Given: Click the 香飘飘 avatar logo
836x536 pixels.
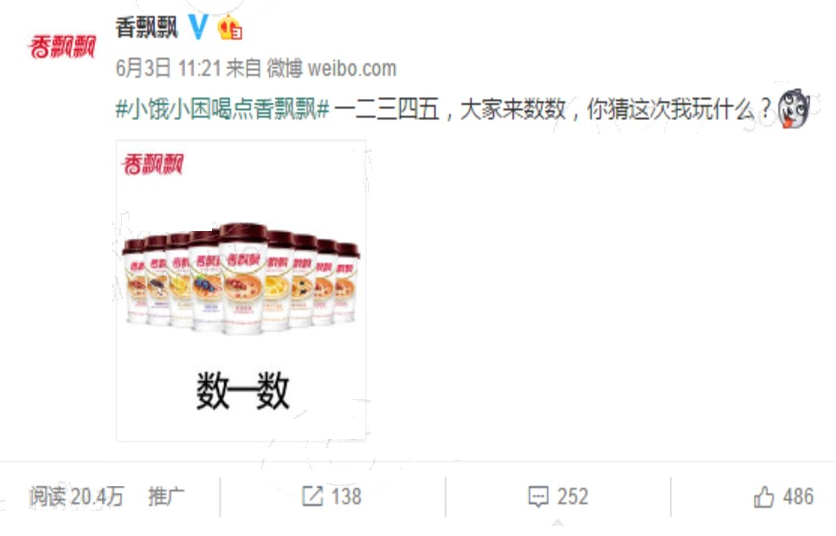Looking at the screenshot, I should 62,47.
